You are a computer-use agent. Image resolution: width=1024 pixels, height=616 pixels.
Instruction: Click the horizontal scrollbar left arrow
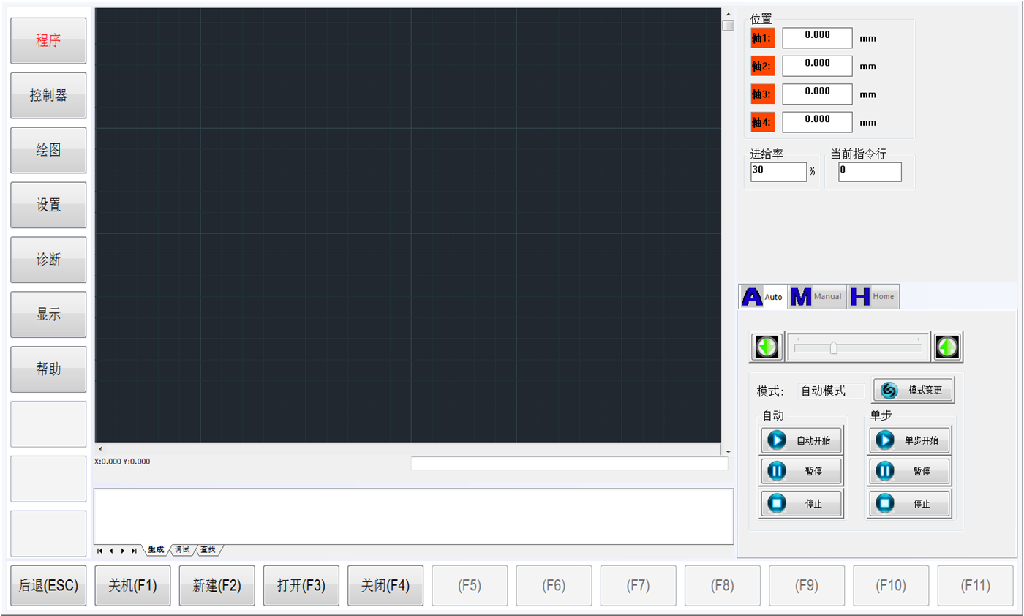point(100,449)
